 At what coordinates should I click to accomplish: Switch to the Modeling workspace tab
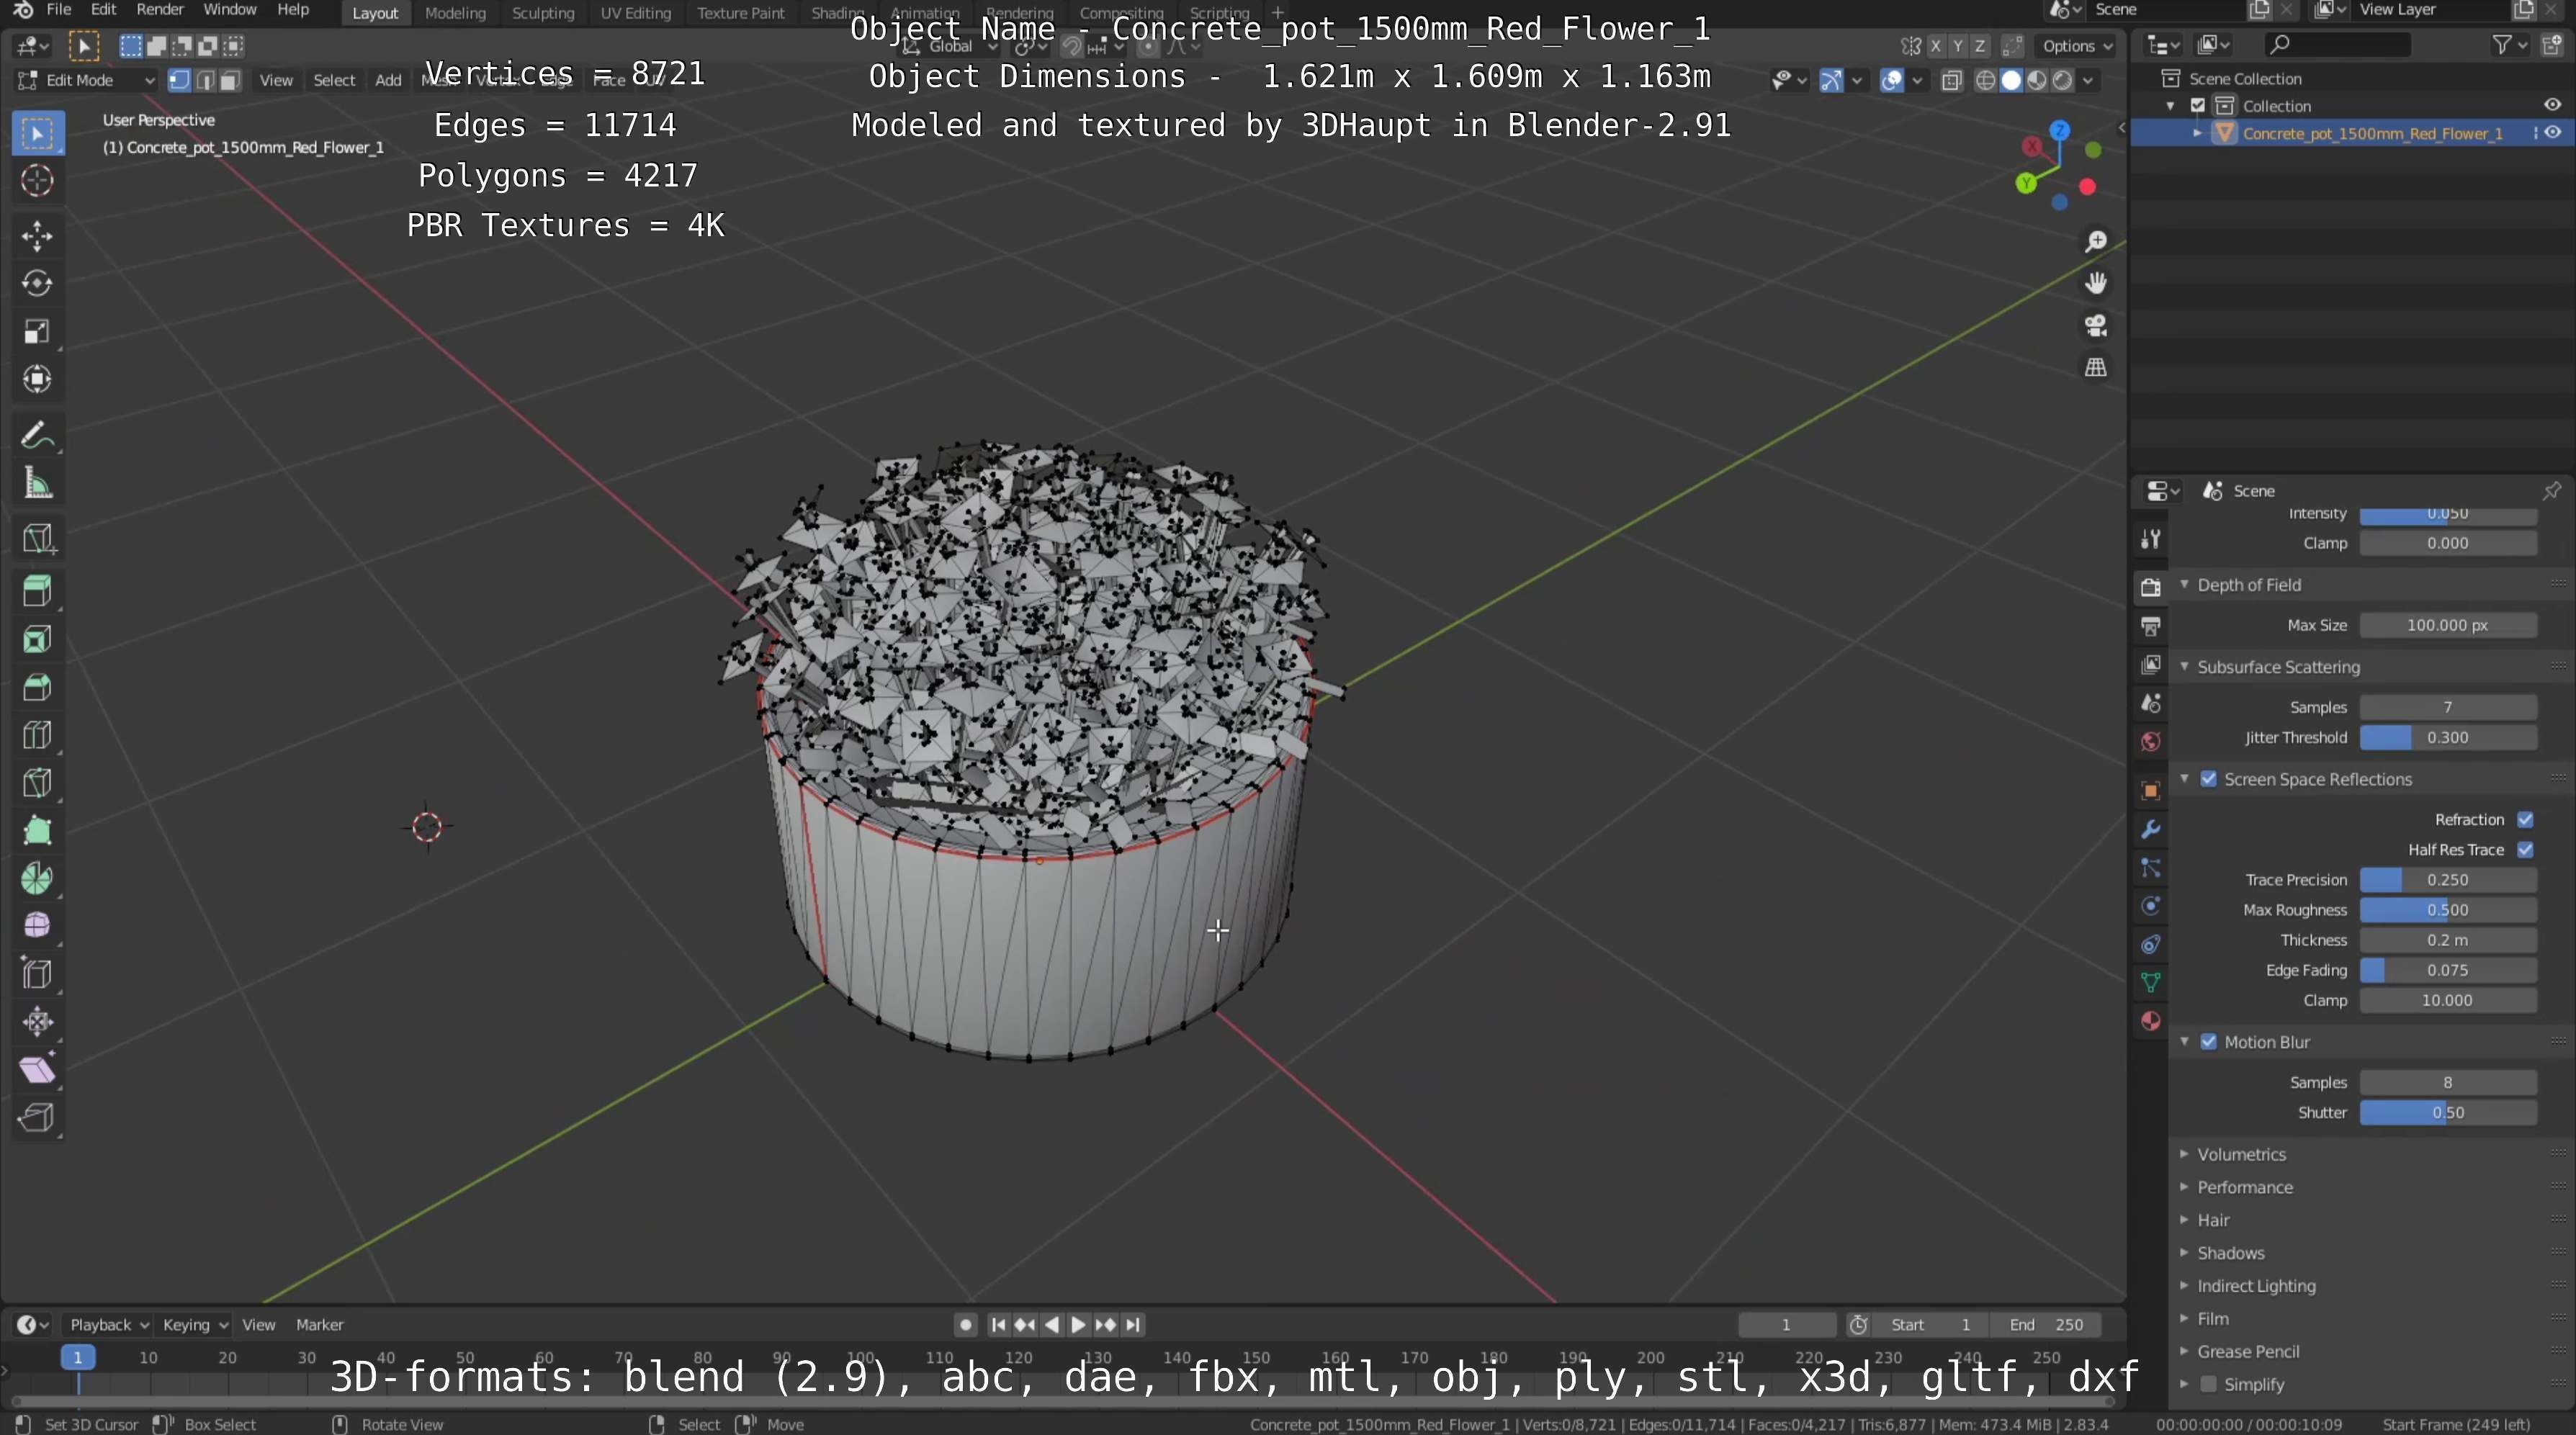[x=455, y=13]
